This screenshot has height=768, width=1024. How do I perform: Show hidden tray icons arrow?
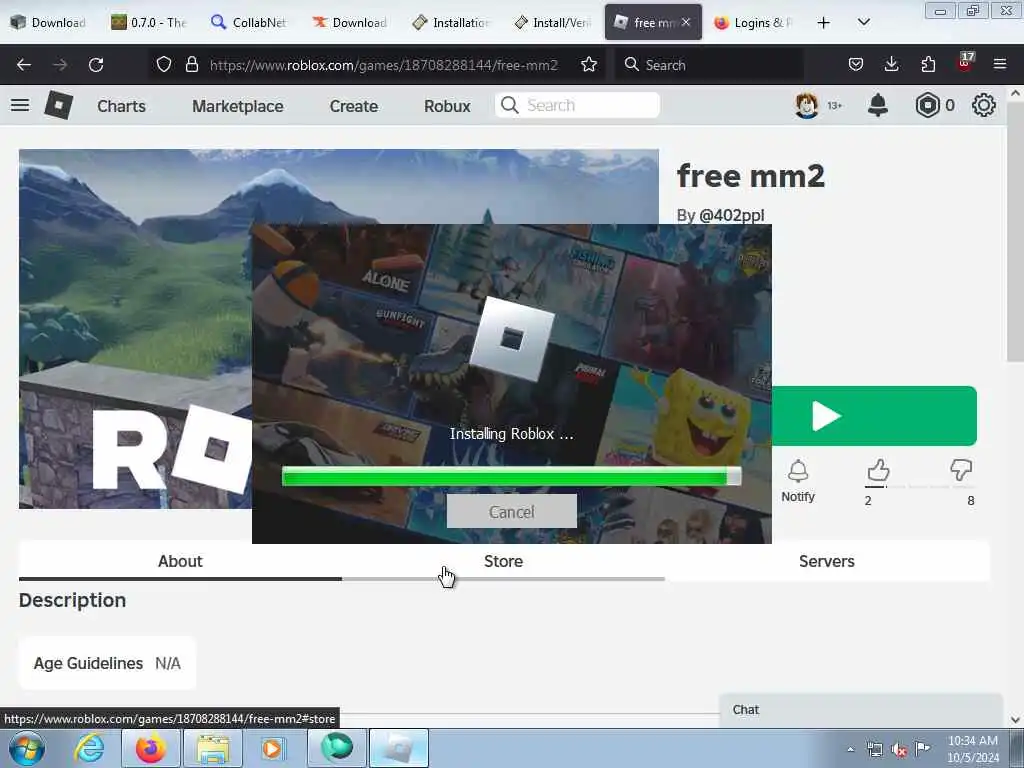click(x=850, y=750)
